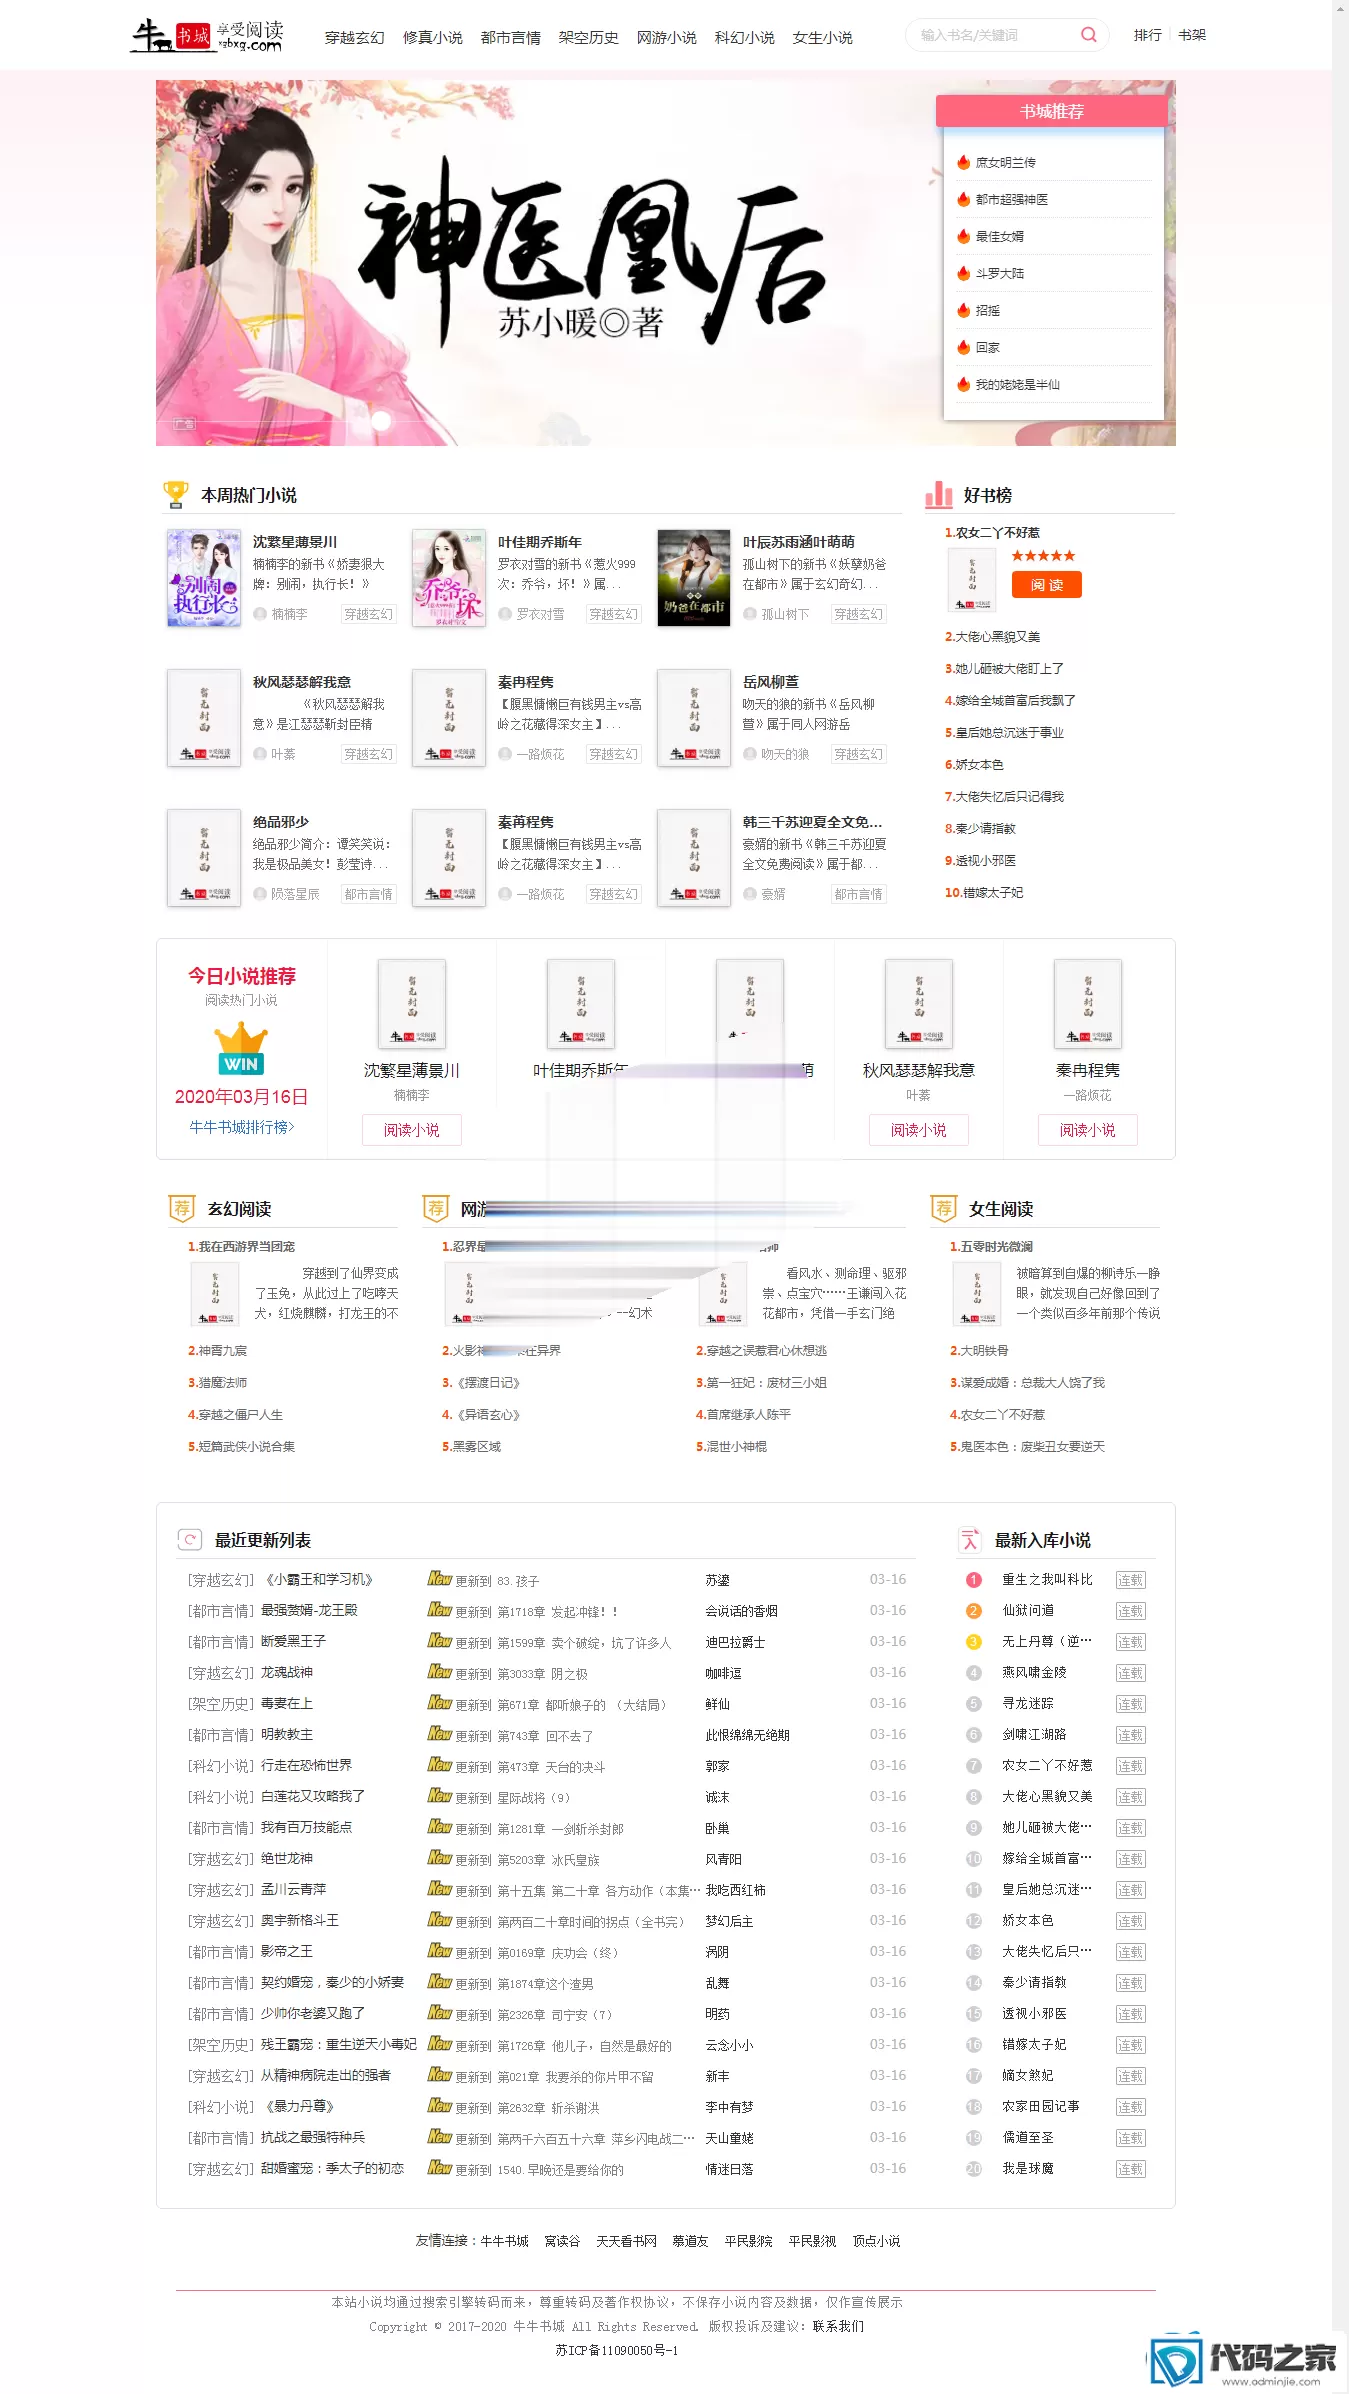Open the 修真小说 navigation menu
Image resolution: width=1349 pixels, height=2394 pixels.
click(433, 38)
